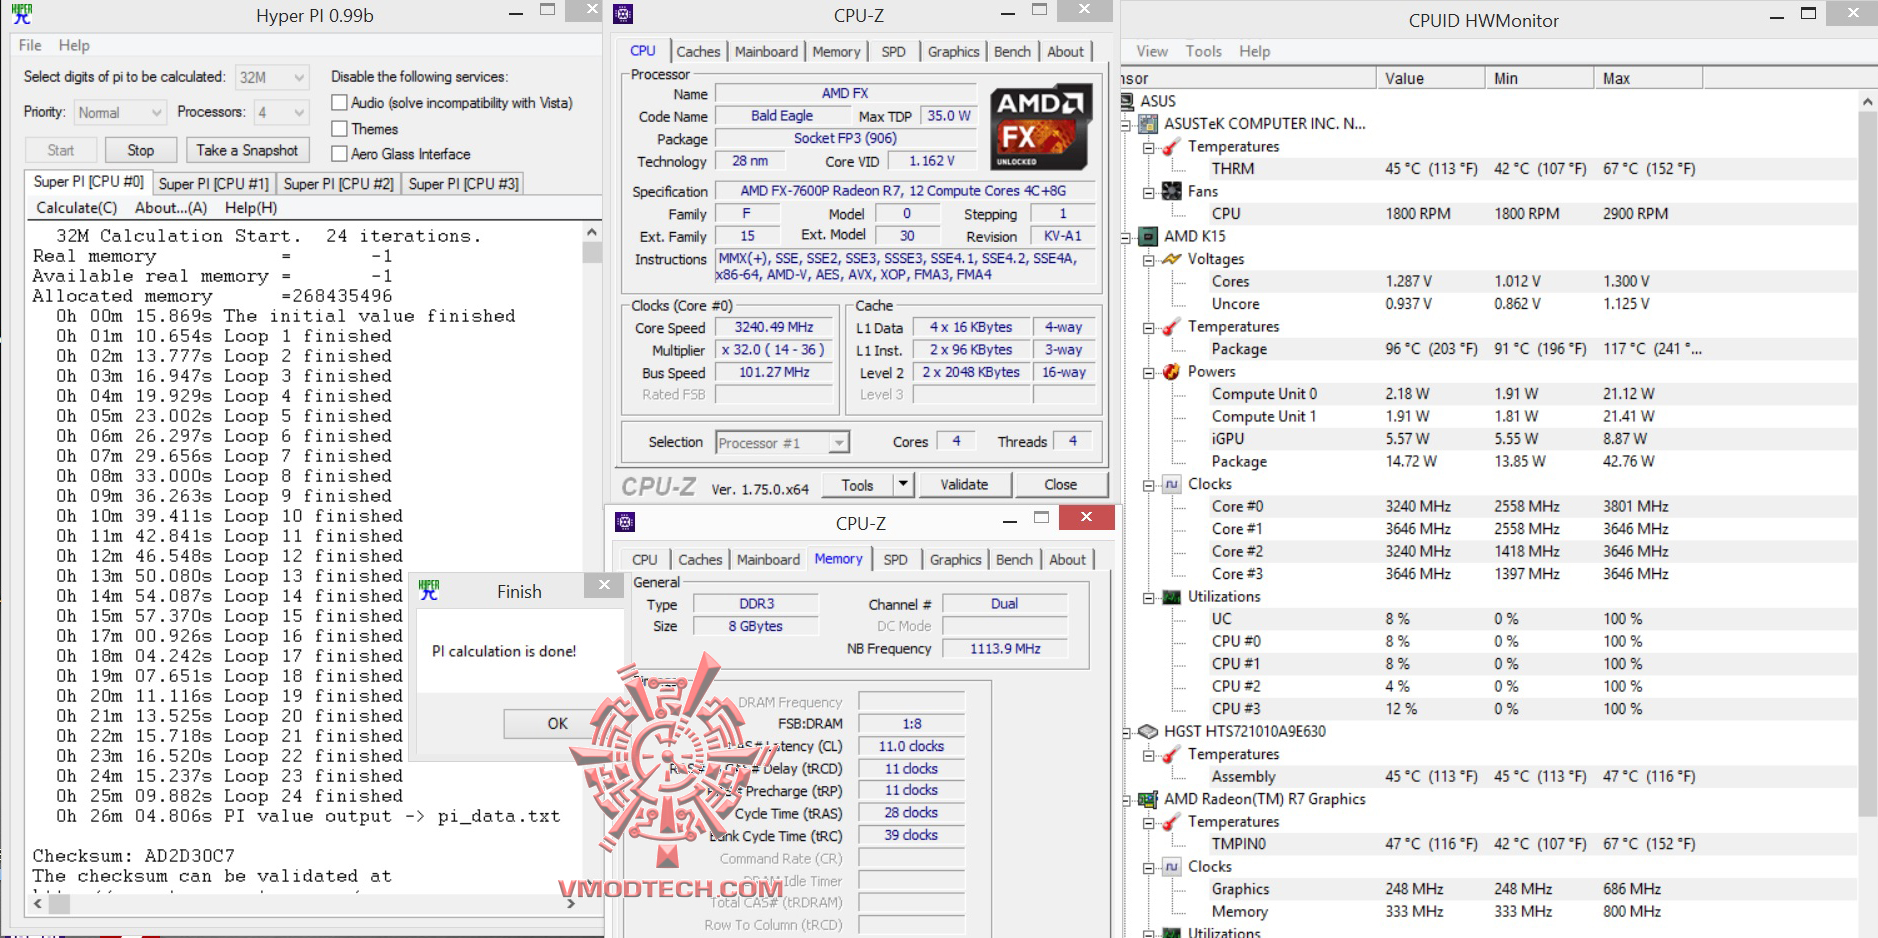This screenshot has width=1878, height=938.
Task: Click the ASUS computer icon in HWMonitor tree
Action: (1127, 101)
